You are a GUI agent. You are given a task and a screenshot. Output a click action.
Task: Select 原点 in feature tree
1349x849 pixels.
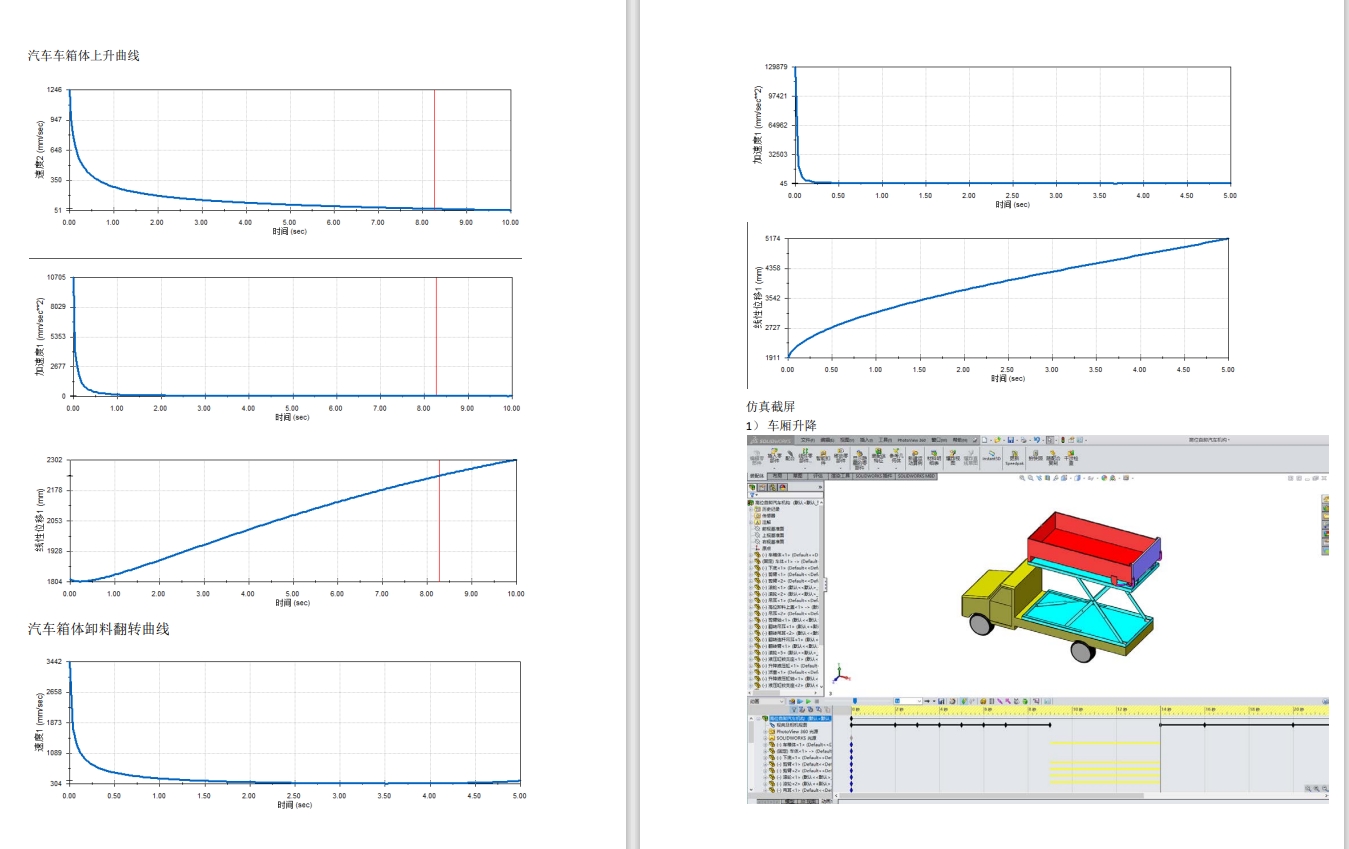click(767, 548)
